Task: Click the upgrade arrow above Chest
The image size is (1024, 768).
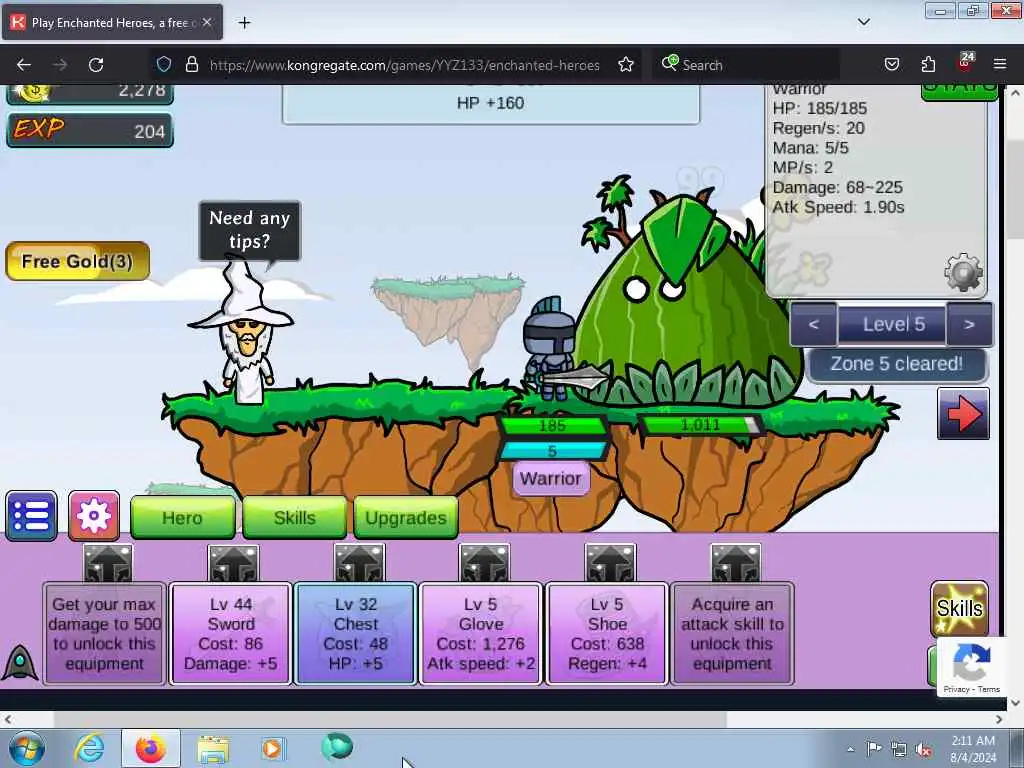Action: coord(359,563)
